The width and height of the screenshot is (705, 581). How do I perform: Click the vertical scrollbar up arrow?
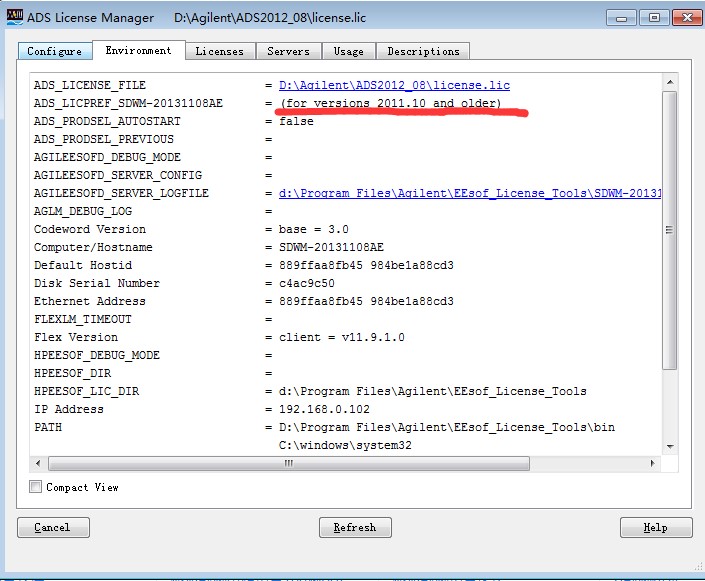coord(670,82)
